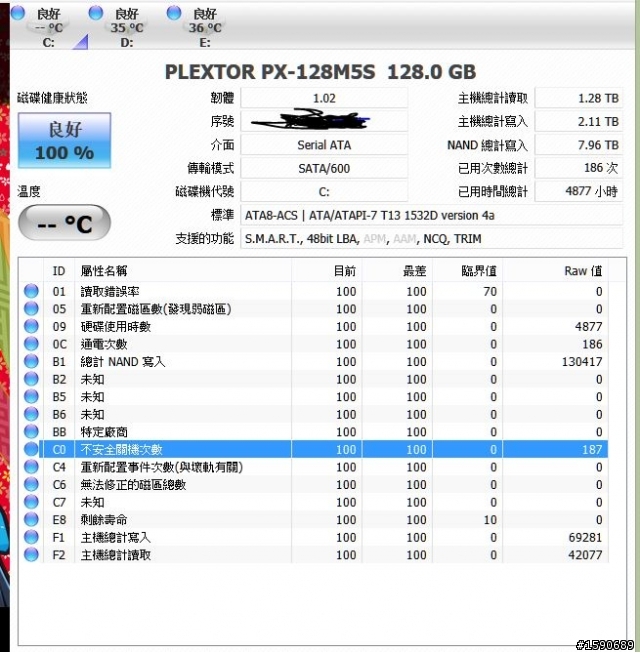Click the Raw 值 column header
Screen dimensions: 640x653
pyautogui.click(x=555, y=271)
